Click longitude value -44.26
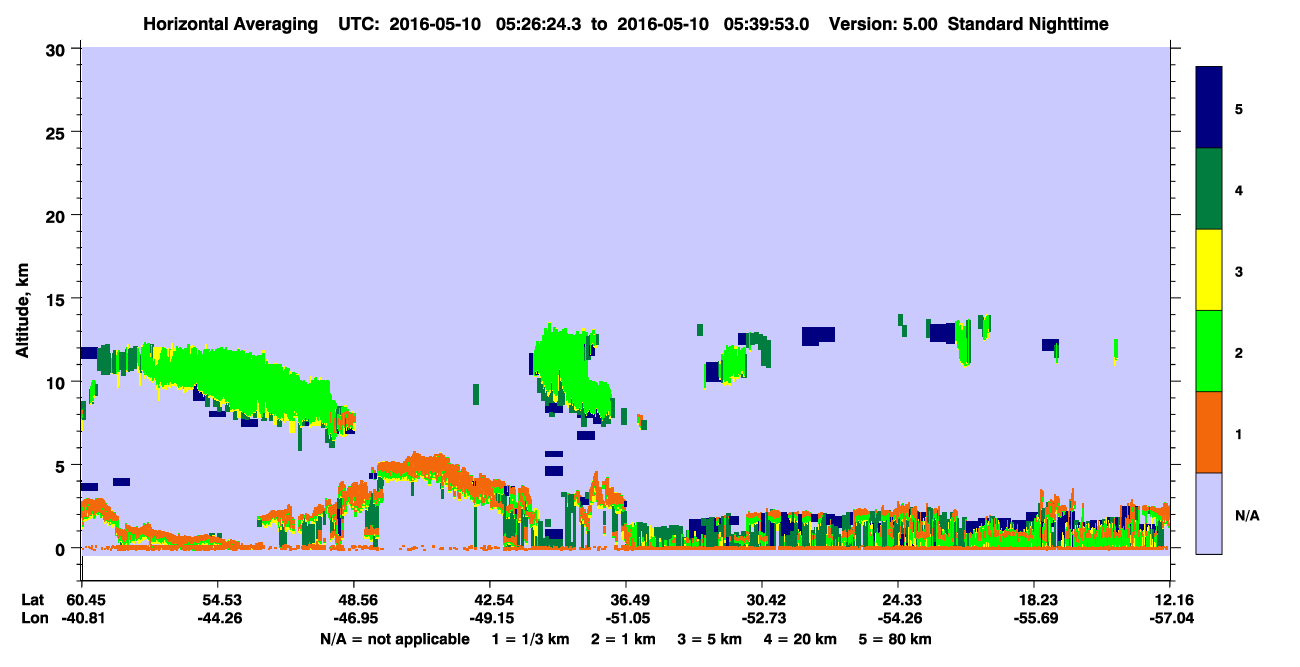 pyautogui.click(x=218, y=618)
